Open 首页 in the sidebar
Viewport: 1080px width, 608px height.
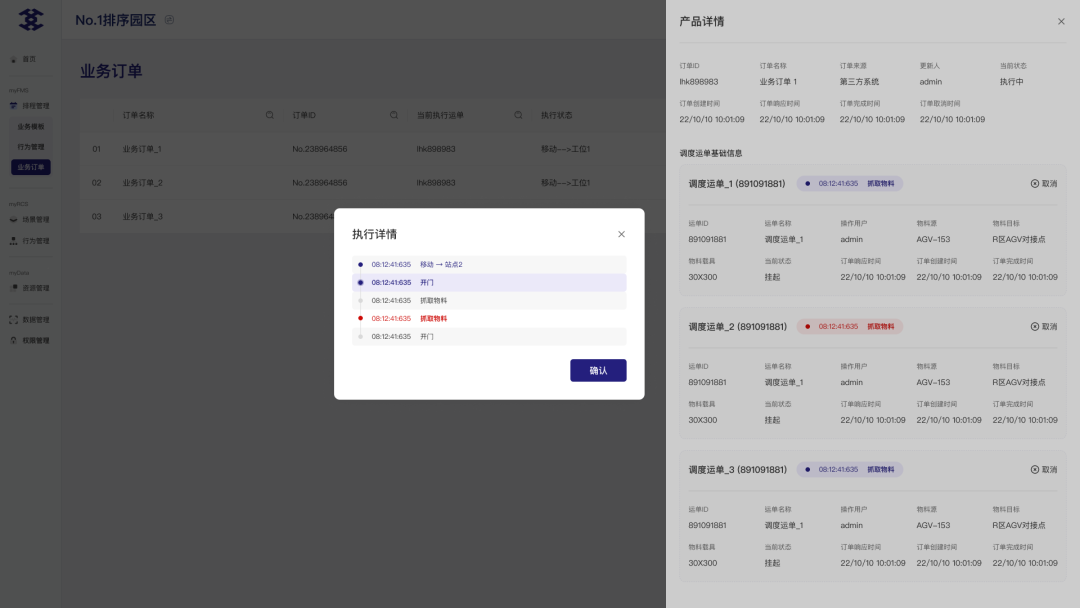pos(30,59)
